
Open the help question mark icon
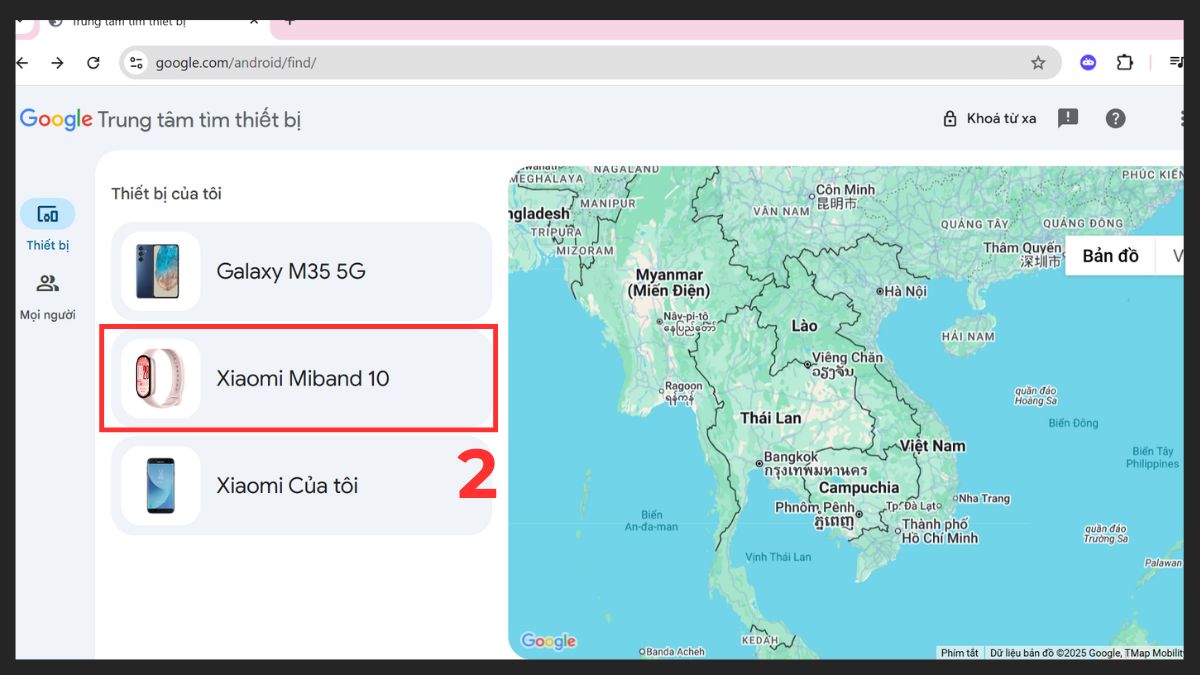(x=1116, y=118)
